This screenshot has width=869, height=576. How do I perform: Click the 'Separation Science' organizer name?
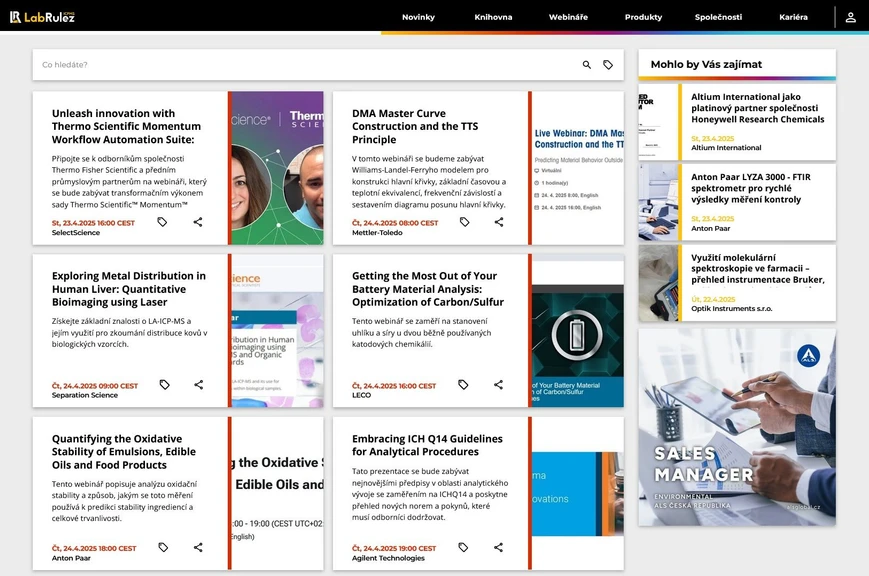pos(85,395)
